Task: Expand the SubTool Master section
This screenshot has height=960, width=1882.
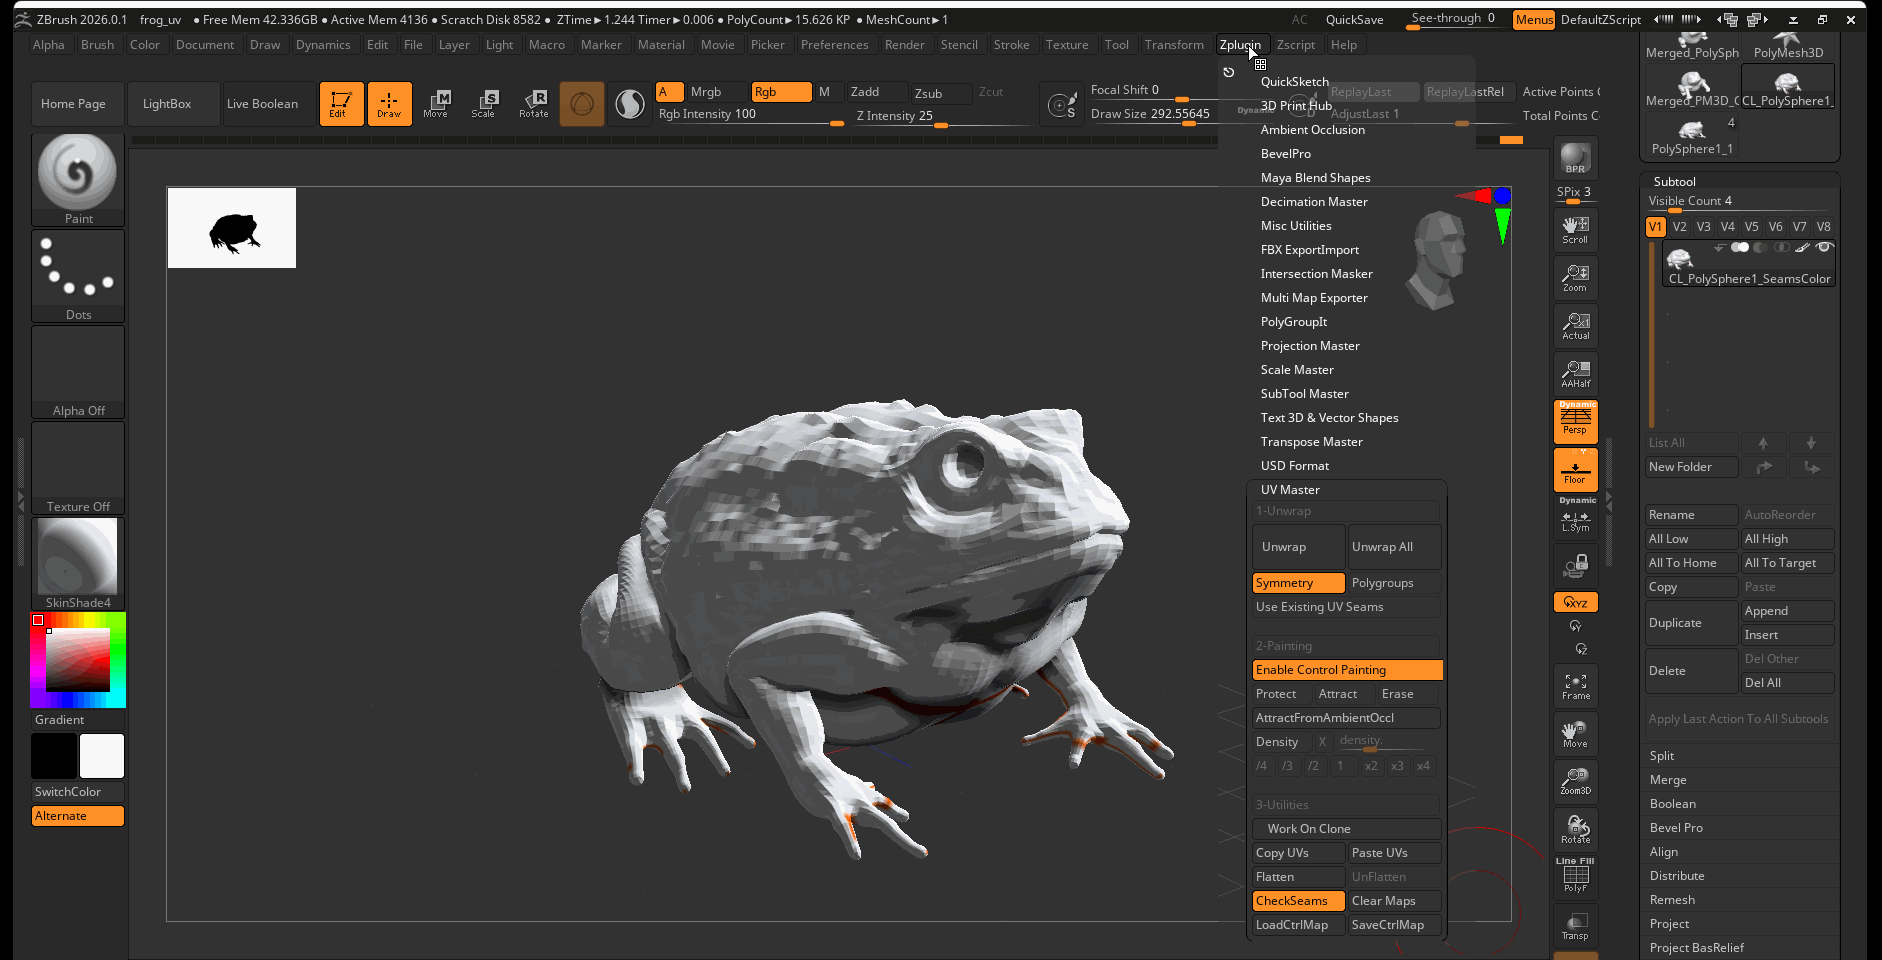Action: click(x=1304, y=394)
